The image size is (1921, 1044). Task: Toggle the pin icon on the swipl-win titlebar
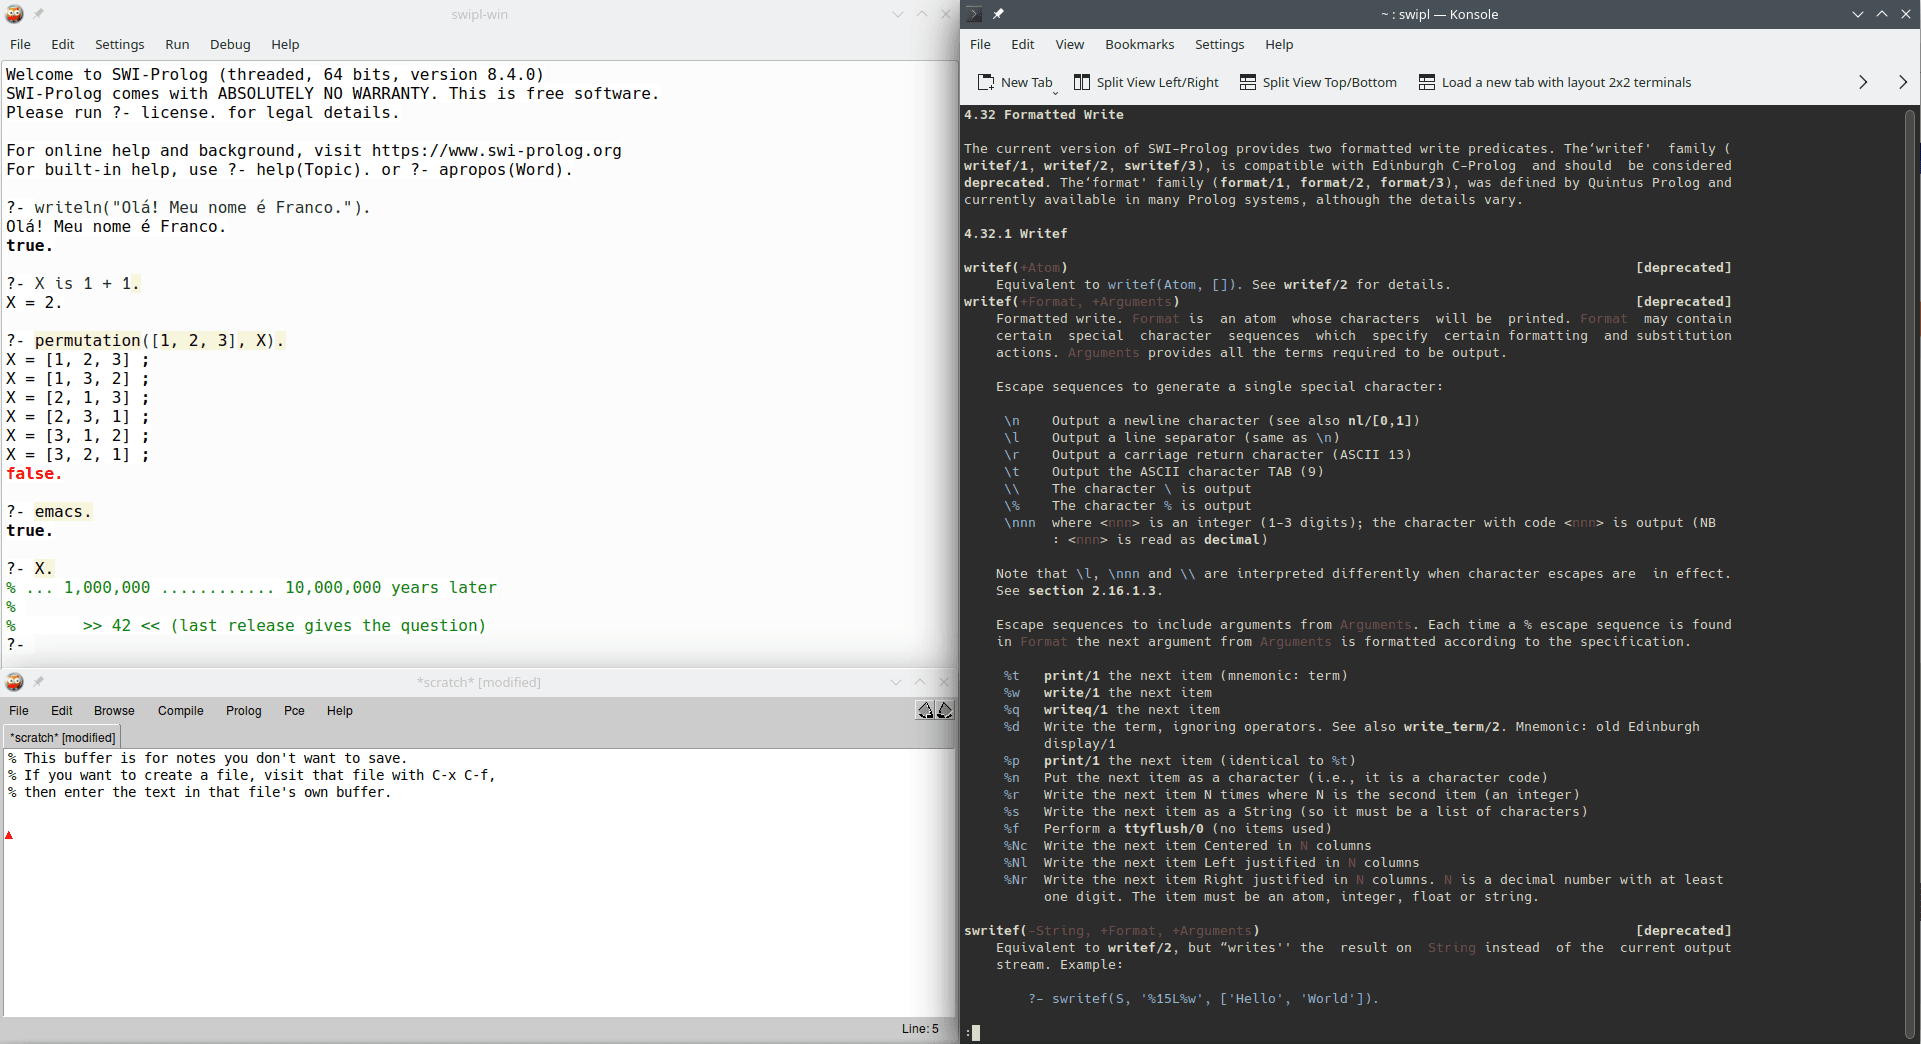(x=38, y=14)
